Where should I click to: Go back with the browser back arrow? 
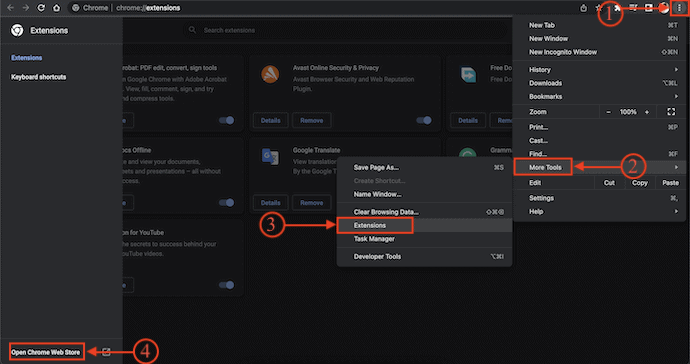tap(10, 8)
